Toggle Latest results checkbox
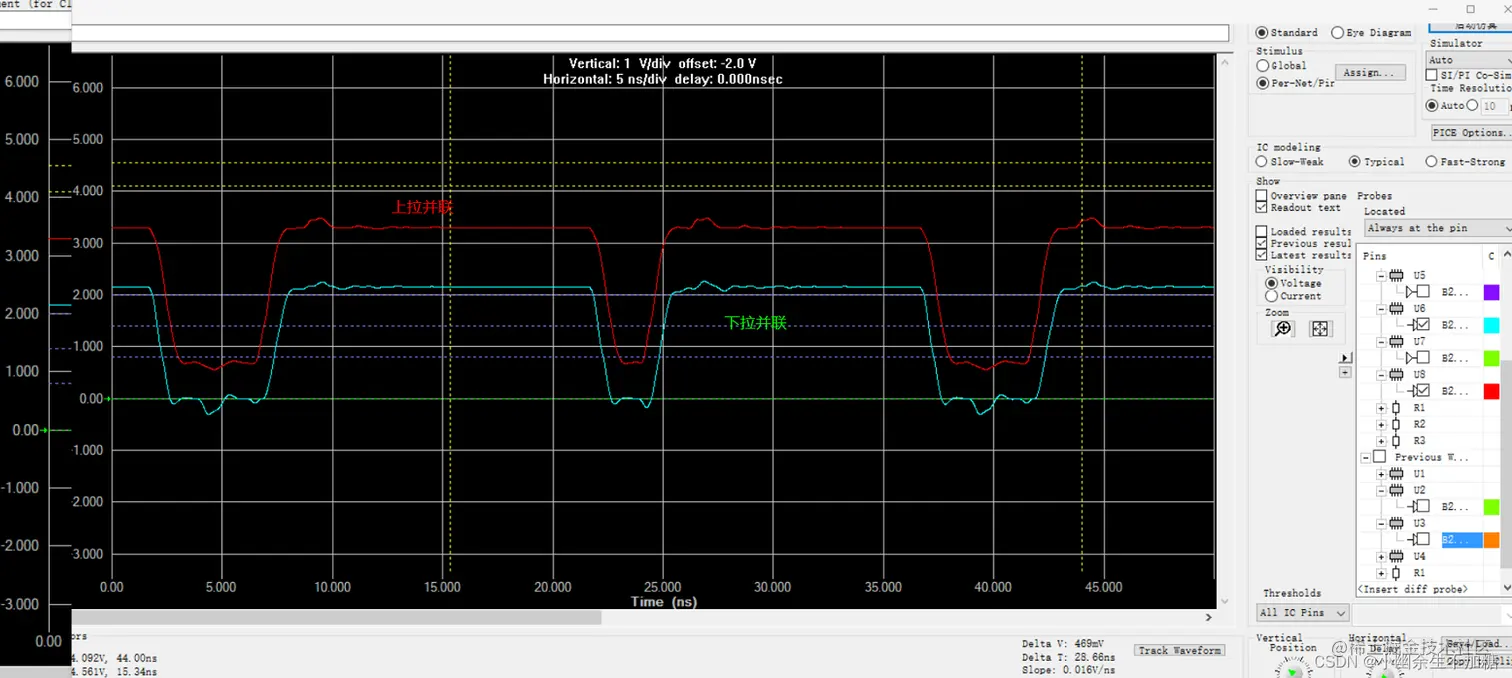The width and height of the screenshot is (1512, 678). (1262, 255)
